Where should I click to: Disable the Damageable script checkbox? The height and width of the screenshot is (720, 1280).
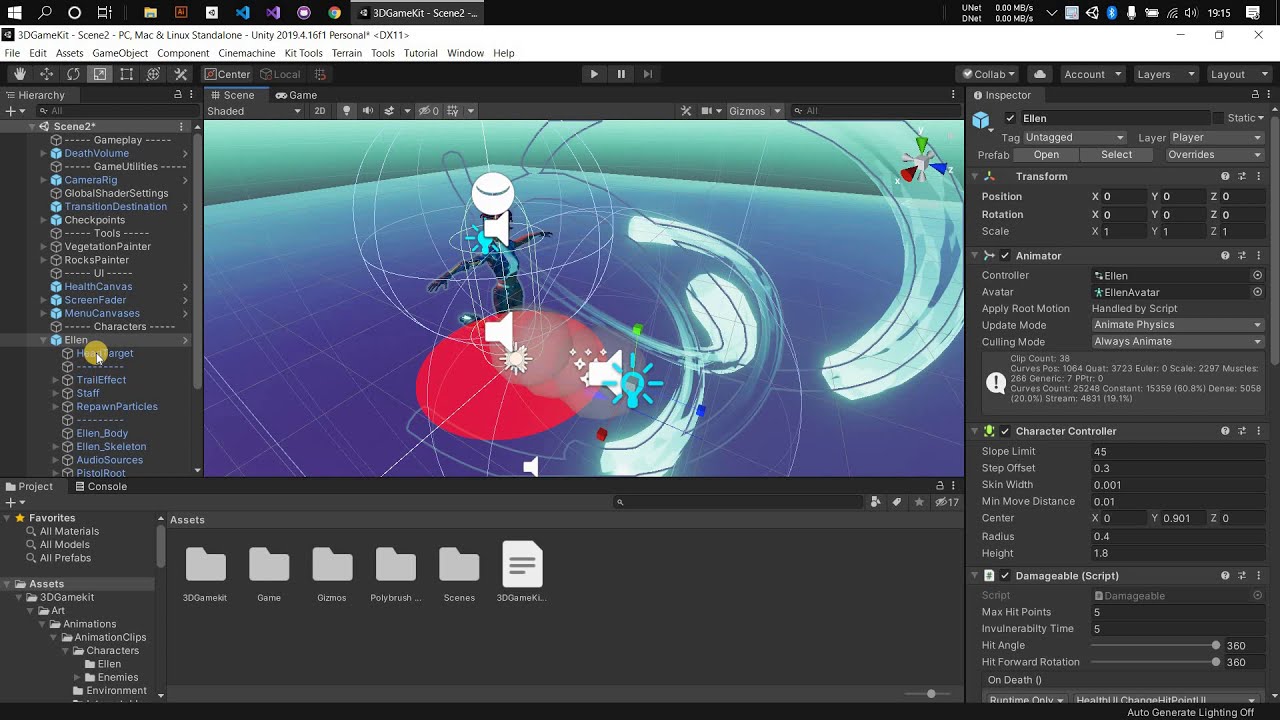pyautogui.click(x=1005, y=576)
